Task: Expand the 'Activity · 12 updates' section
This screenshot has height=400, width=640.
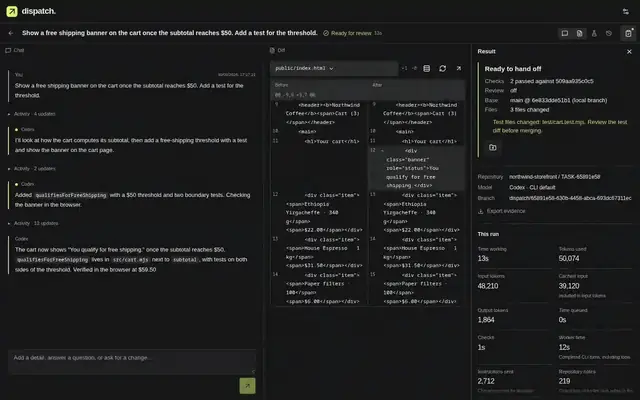Action: pyautogui.click(x=33, y=223)
